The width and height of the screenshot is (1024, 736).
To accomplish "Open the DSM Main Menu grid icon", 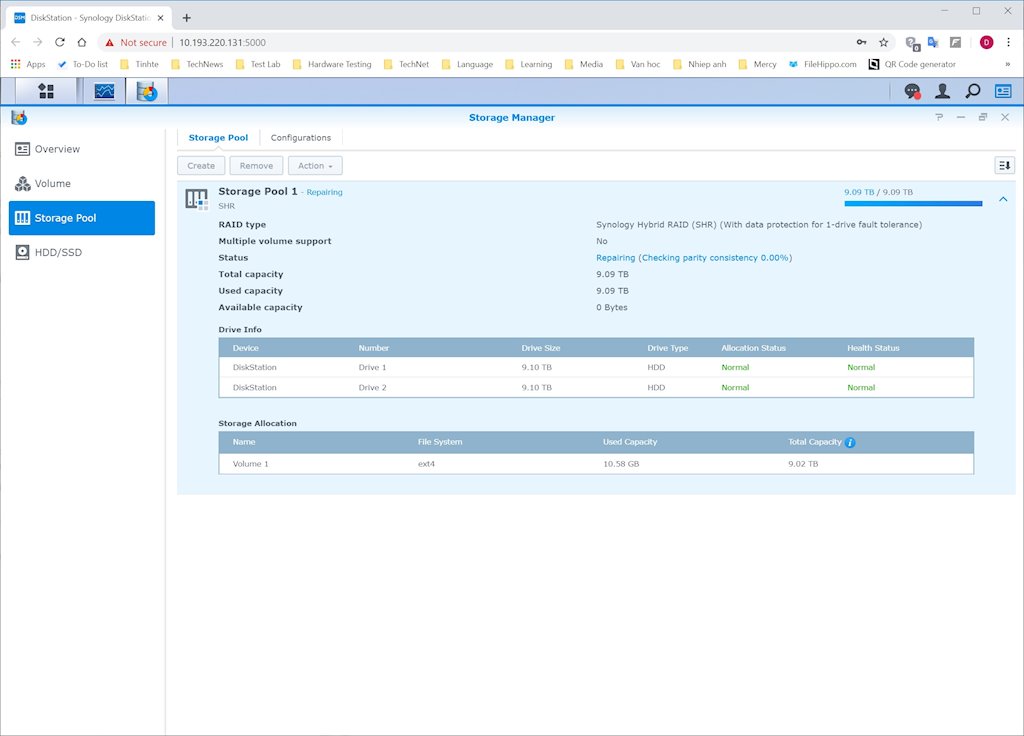I will [46, 91].
